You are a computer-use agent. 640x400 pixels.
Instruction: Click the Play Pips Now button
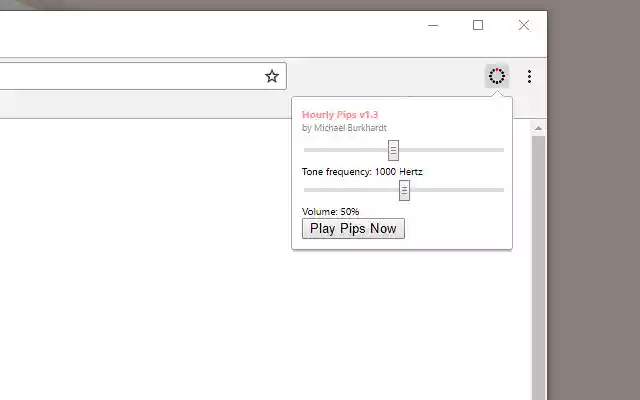click(x=353, y=229)
